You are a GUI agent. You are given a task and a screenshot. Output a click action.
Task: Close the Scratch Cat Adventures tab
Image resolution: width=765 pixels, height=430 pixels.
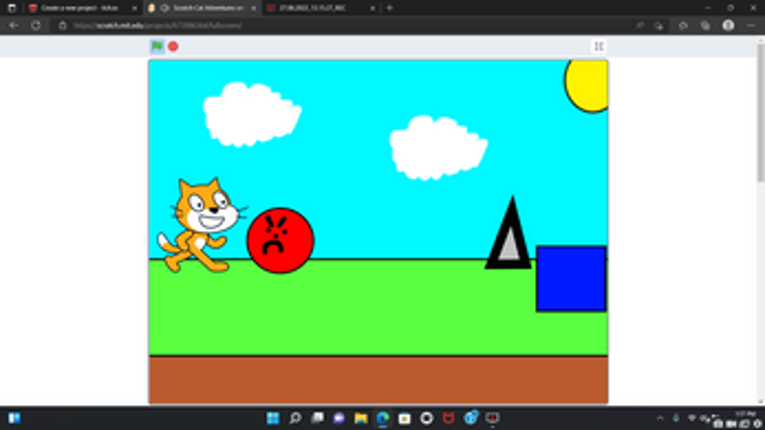click(x=254, y=8)
